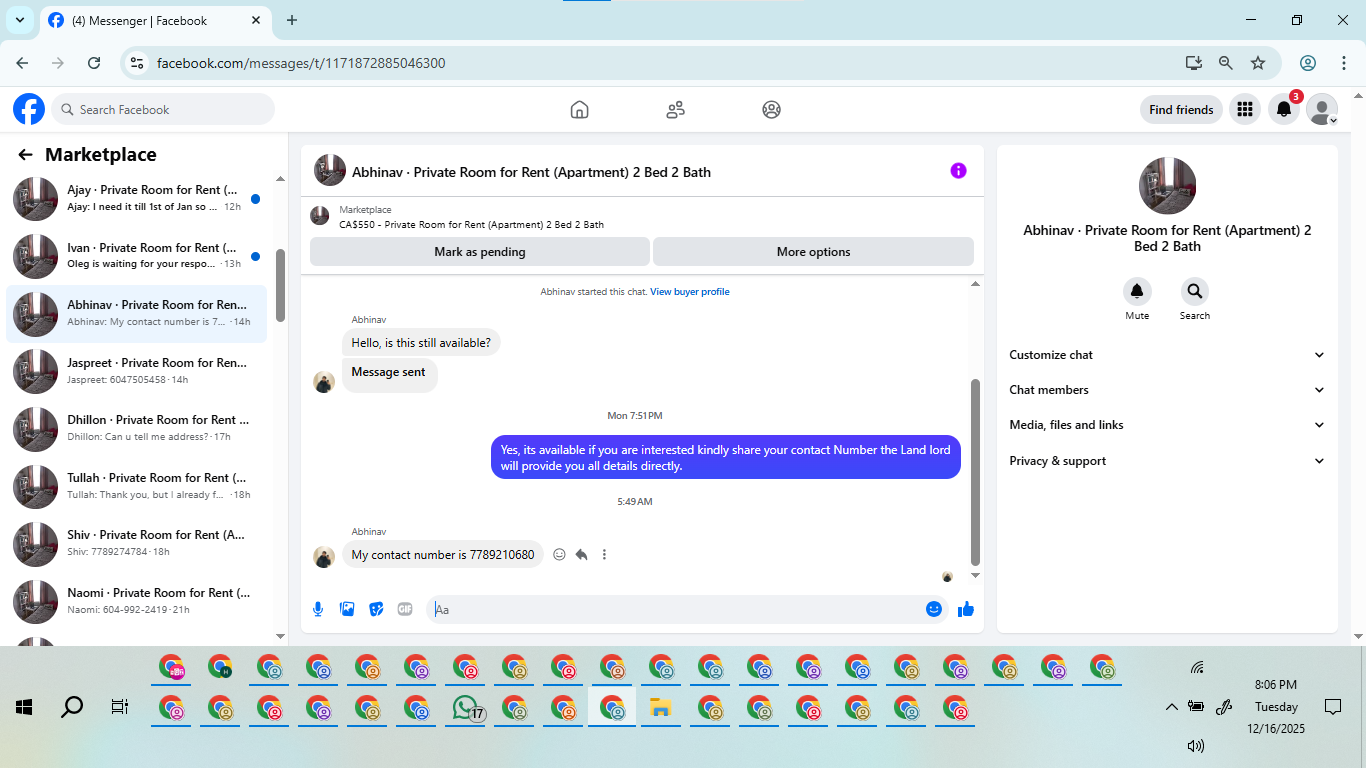
Task: Open the CA$550 Marketplace listing link
Action: coord(471,225)
